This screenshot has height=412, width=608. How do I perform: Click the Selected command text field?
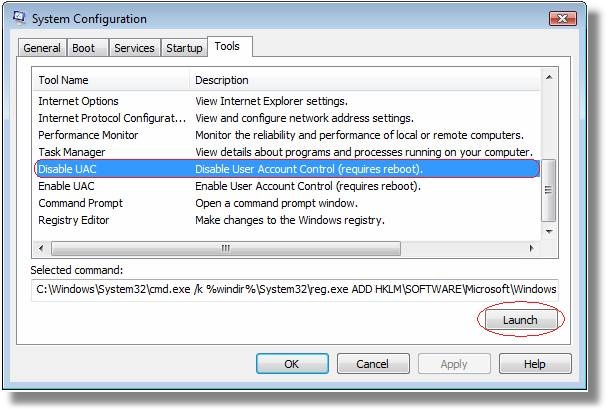tap(295, 290)
